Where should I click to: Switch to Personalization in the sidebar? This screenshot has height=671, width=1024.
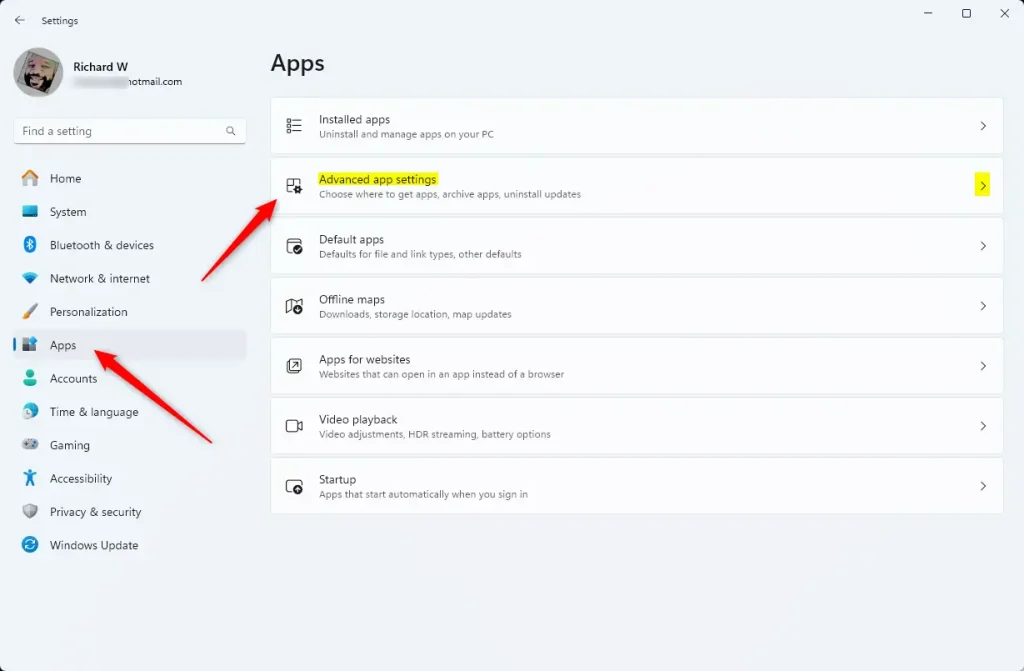coord(88,312)
